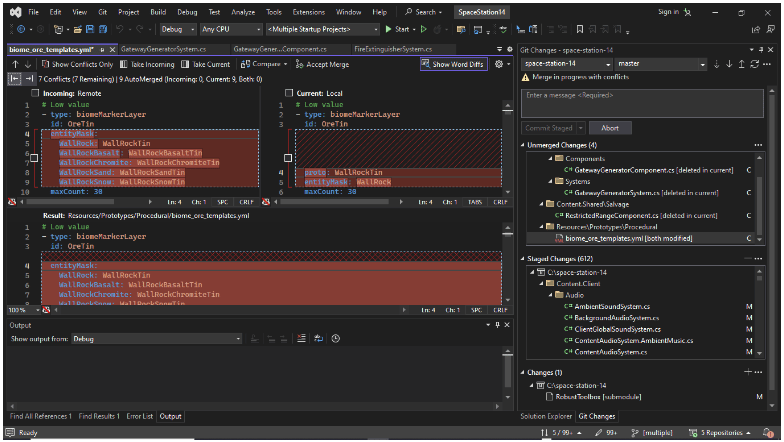Go to next conflict with down arrow
The width and height of the screenshot is (784, 442).
[28, 64]
